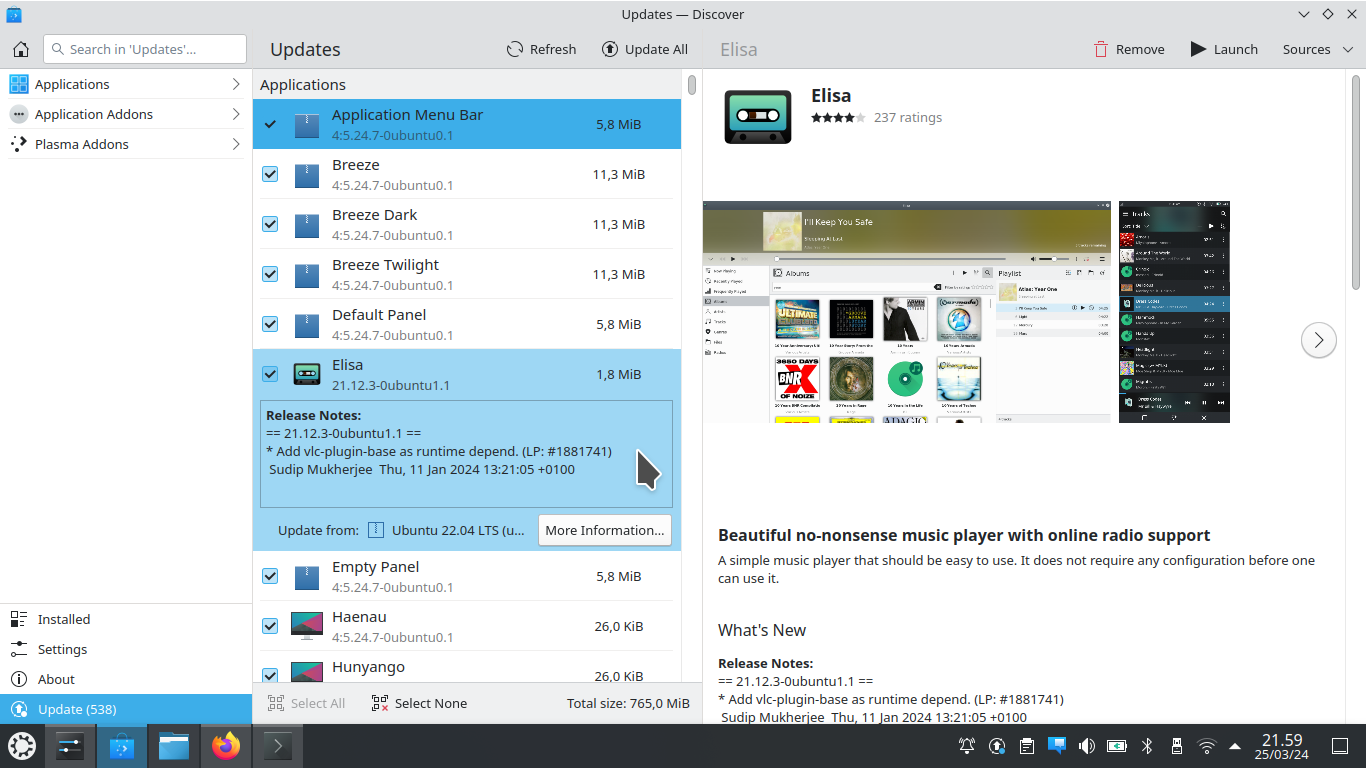Focus the Search in 'Updates' field
This screenshot has height=768, width=1366.
(145, 49)
